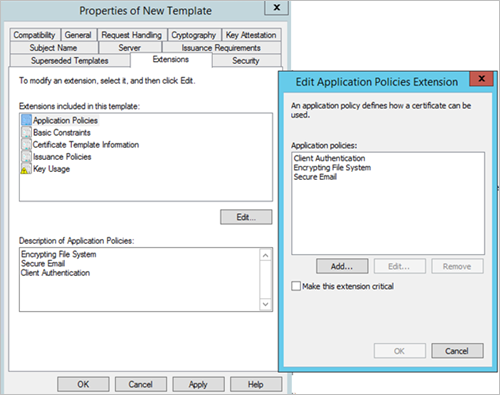Screen dimensions: 500x395
Task: Cancel the Properties of New Template dialog
Action: (141, 384)
